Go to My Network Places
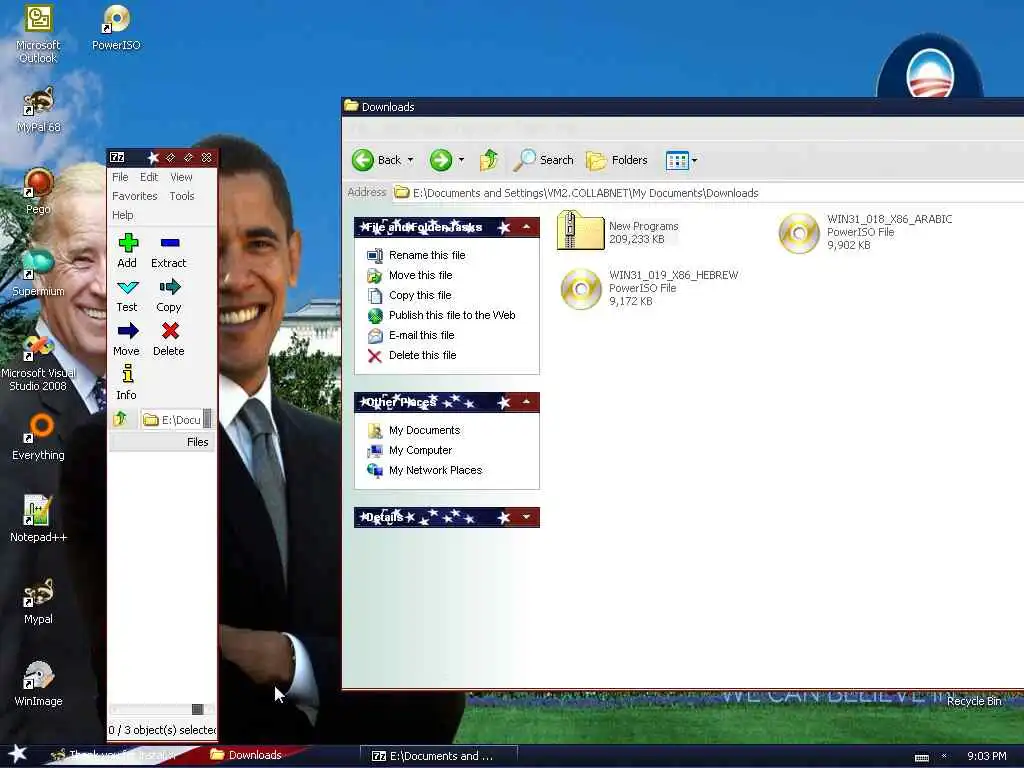Viewport: 1024px width, 768px height. pos(435,470)
